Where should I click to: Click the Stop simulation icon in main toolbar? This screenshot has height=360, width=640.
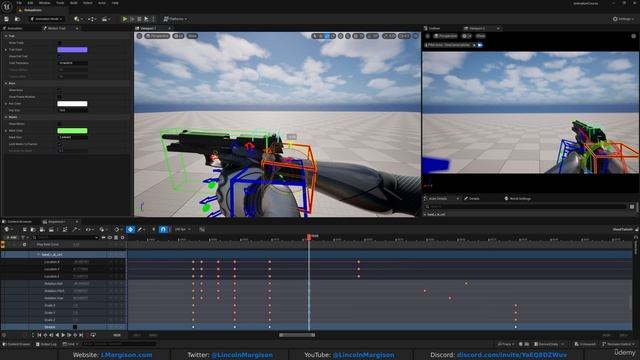[139, 19]
